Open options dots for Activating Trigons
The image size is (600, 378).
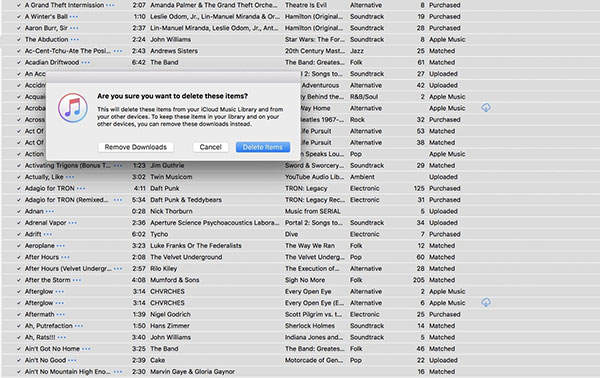pyautogui.click(x=118, y=166)
